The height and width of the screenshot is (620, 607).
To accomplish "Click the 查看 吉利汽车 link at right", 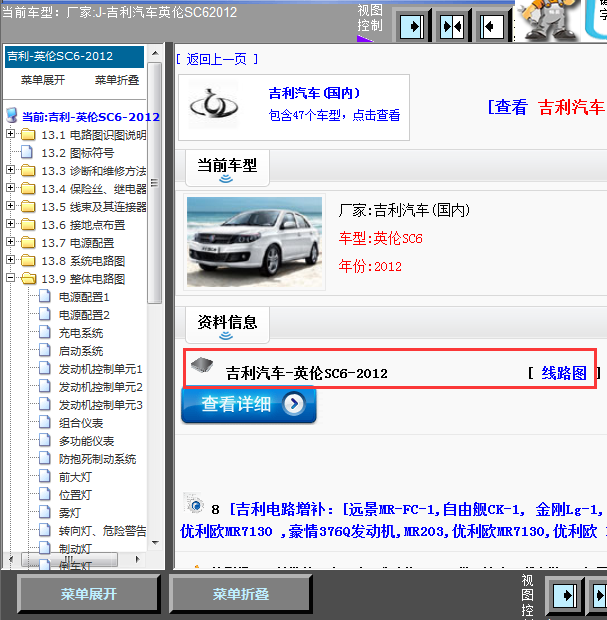I will [x=546, y=108].
